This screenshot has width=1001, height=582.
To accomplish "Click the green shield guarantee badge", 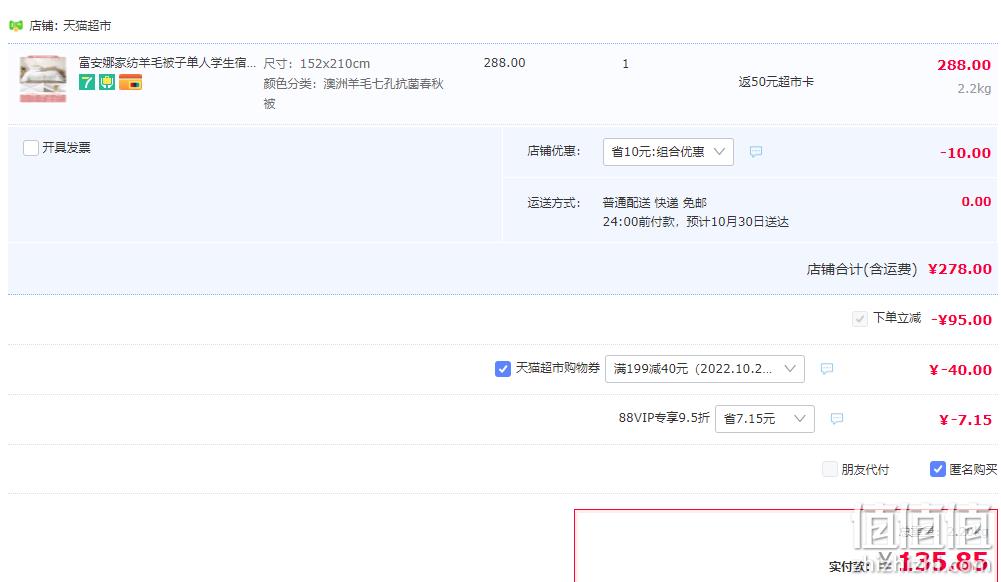I will [x=107, y=82].
